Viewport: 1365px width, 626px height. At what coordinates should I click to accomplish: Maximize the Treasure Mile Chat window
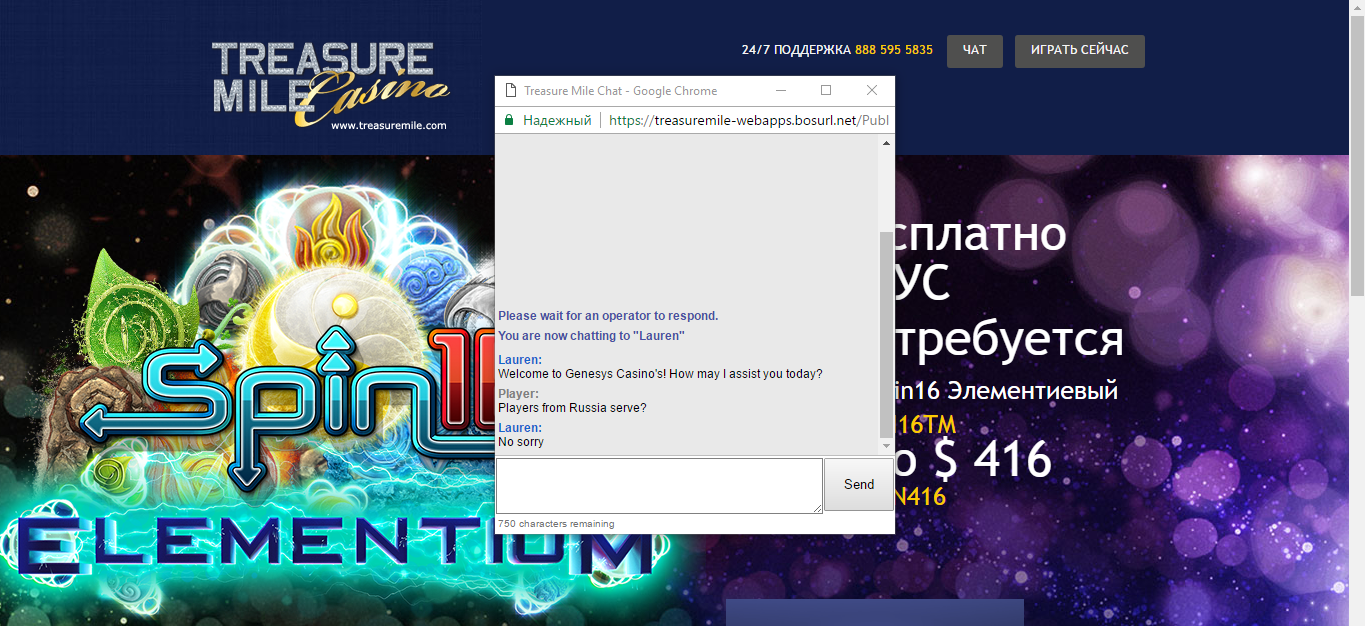click(826, 90)
